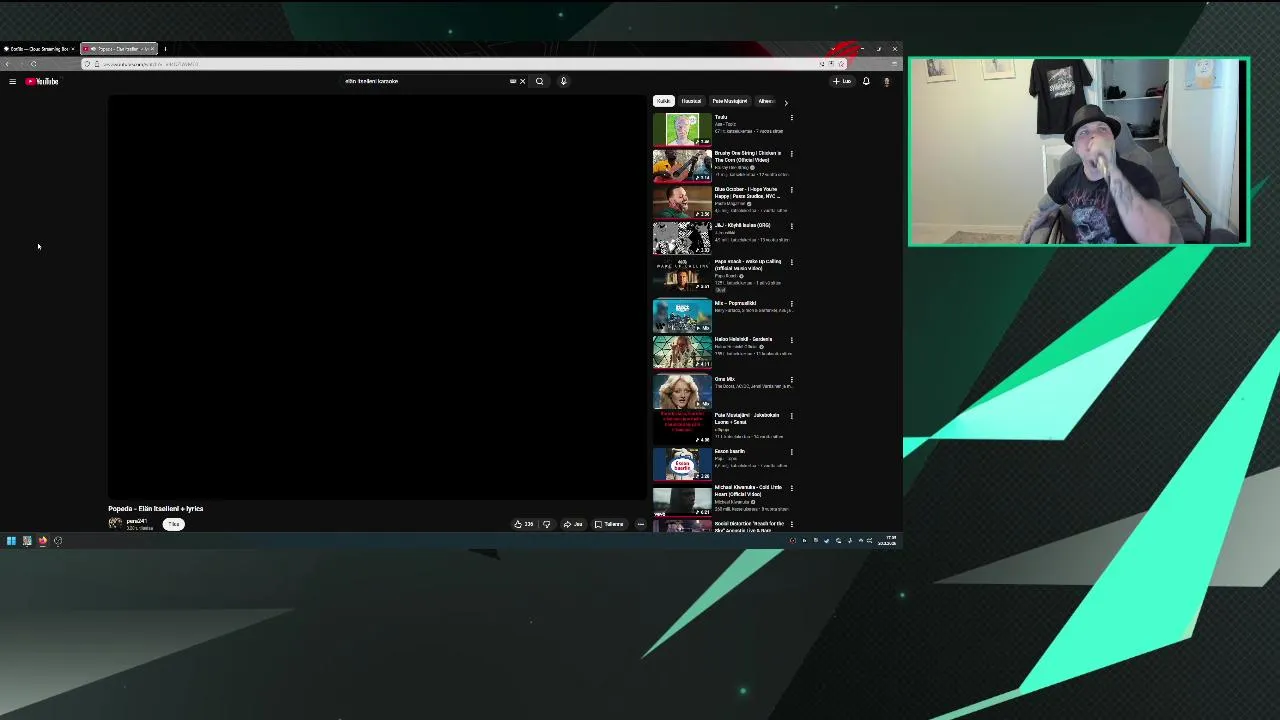Open a new browser tab with plus
Viewport: 1280px width, 720px height.
pyautogui.click(x=165, y=49)
